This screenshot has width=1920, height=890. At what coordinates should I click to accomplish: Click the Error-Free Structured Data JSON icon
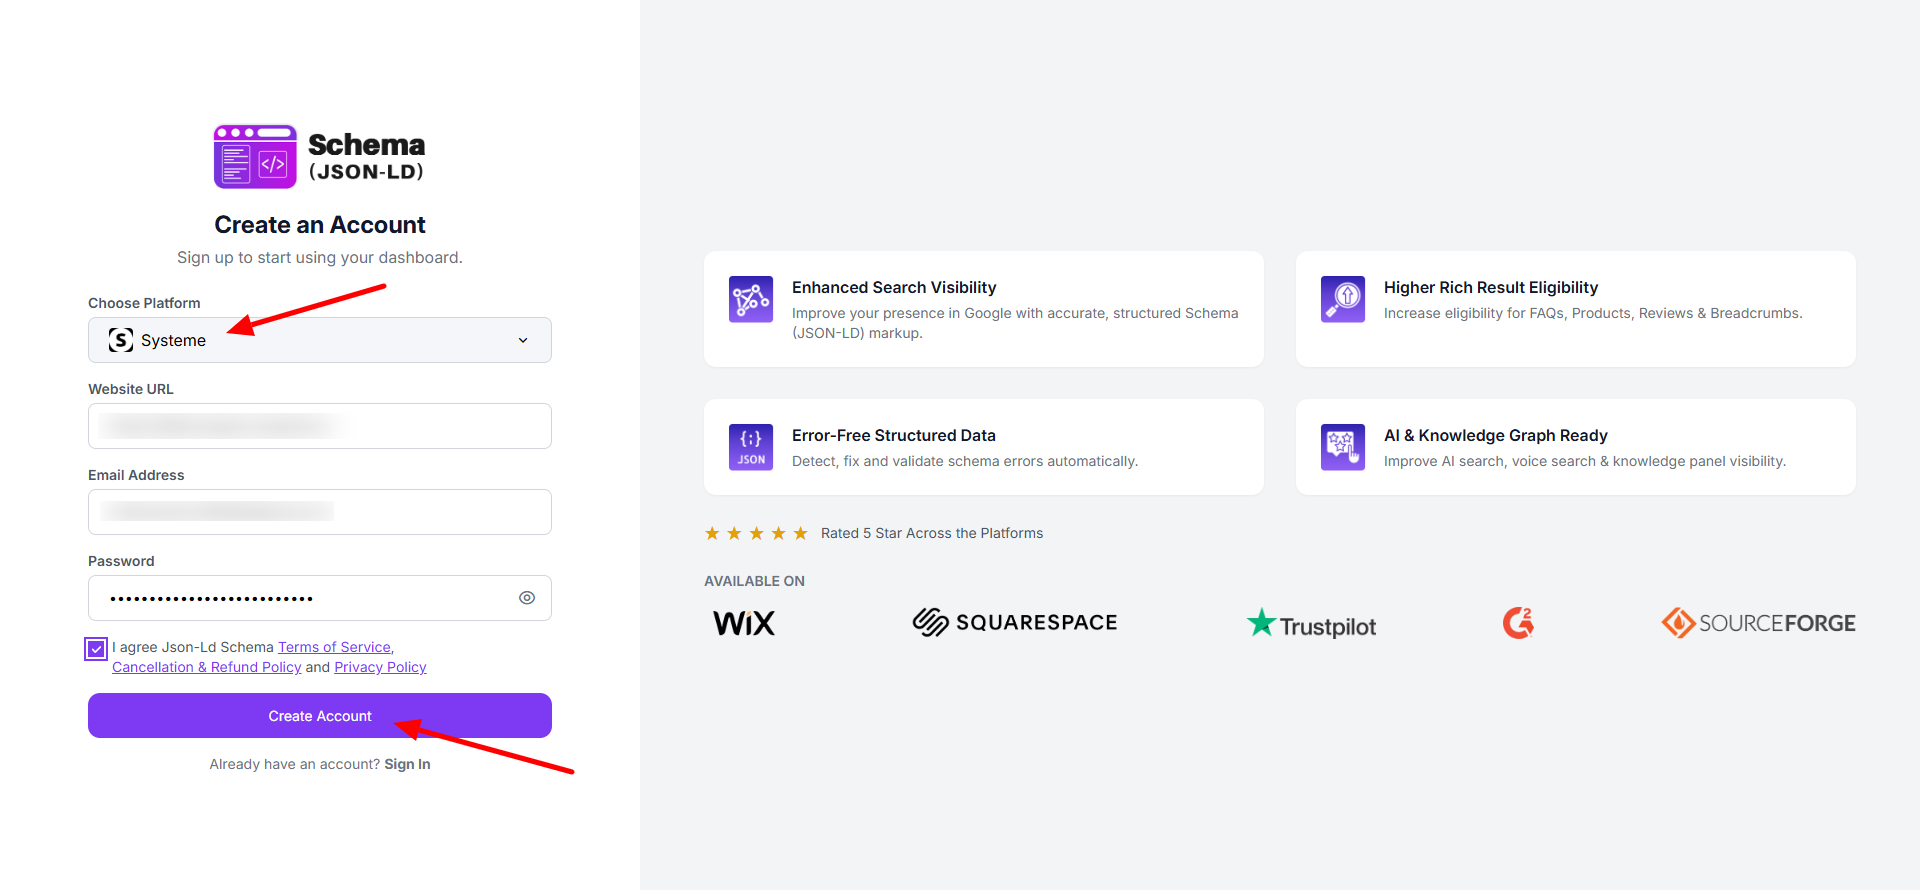click(751, 447)
